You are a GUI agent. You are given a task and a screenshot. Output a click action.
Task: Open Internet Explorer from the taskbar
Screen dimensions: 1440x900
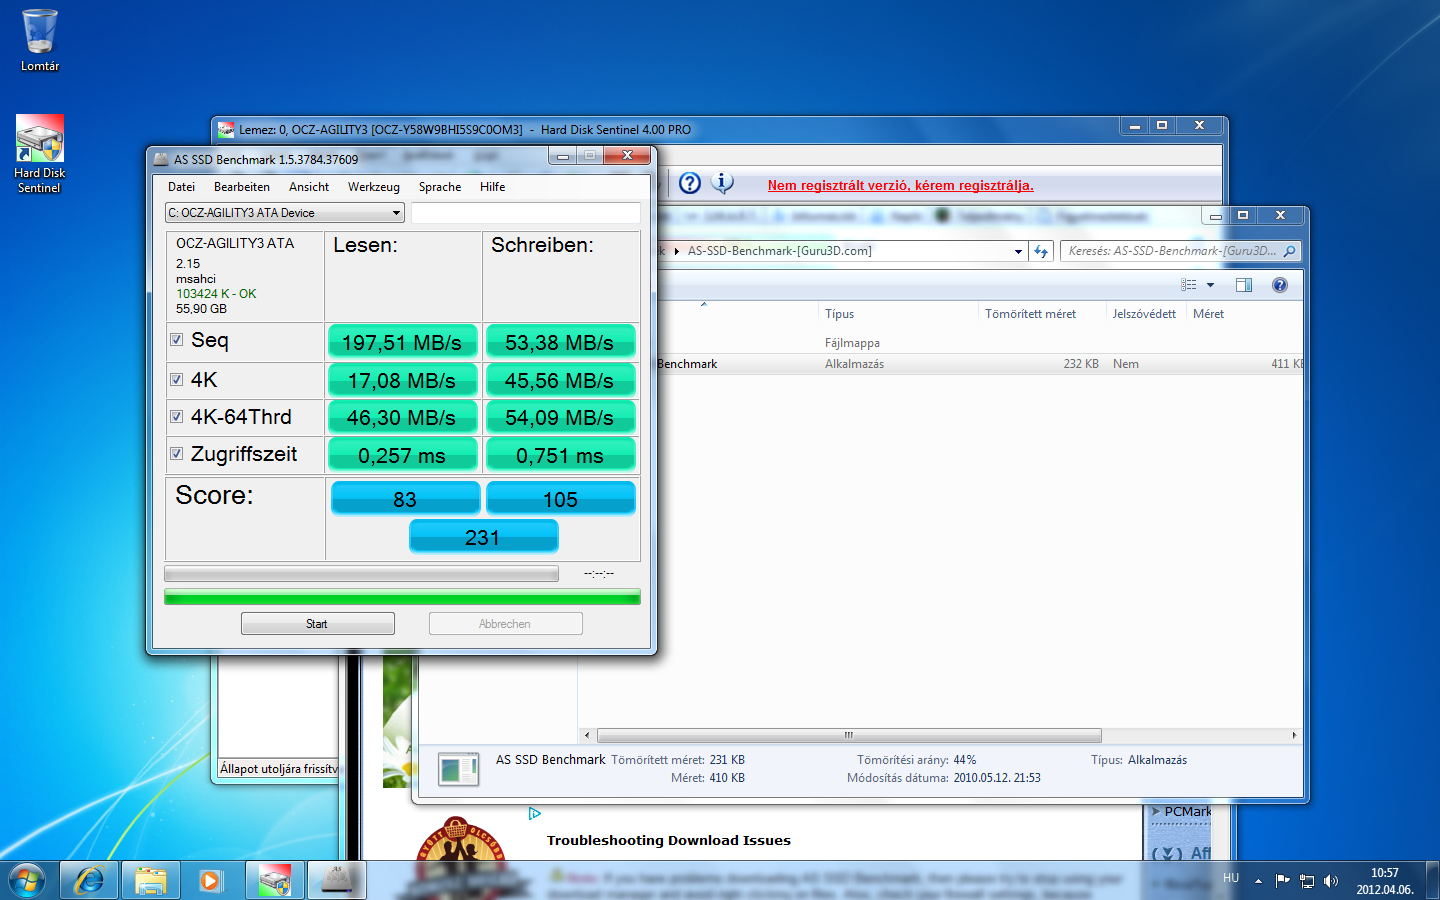coord(90,881)
